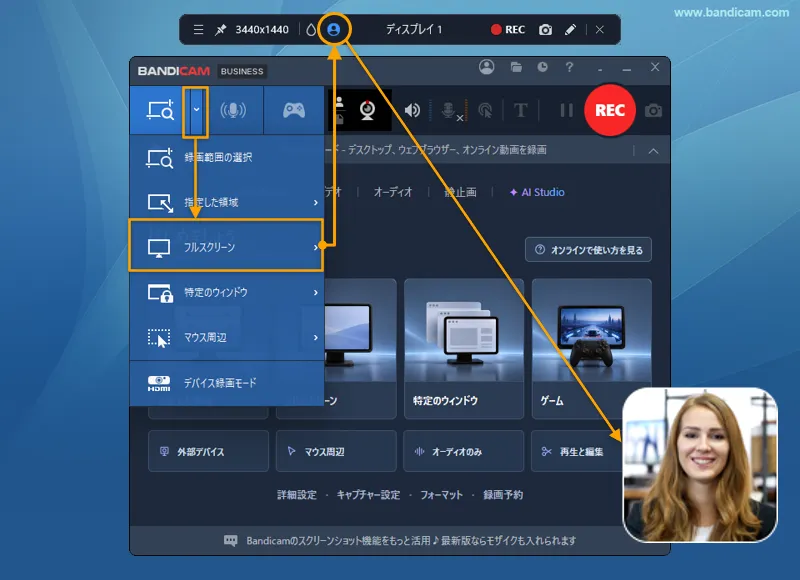The image size is (800, 580).
Task: Click the 3440x1440 resolution label
Action: (262, 30)
